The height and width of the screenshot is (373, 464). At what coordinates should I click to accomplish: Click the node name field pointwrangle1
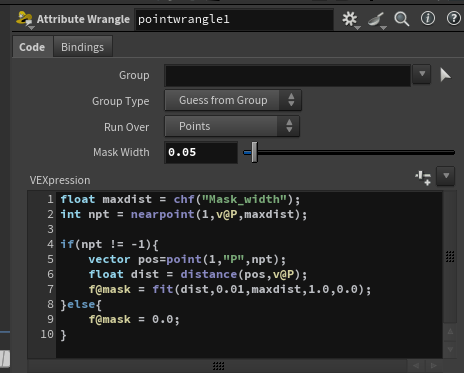pyautogui.click(x=234, y=19)
